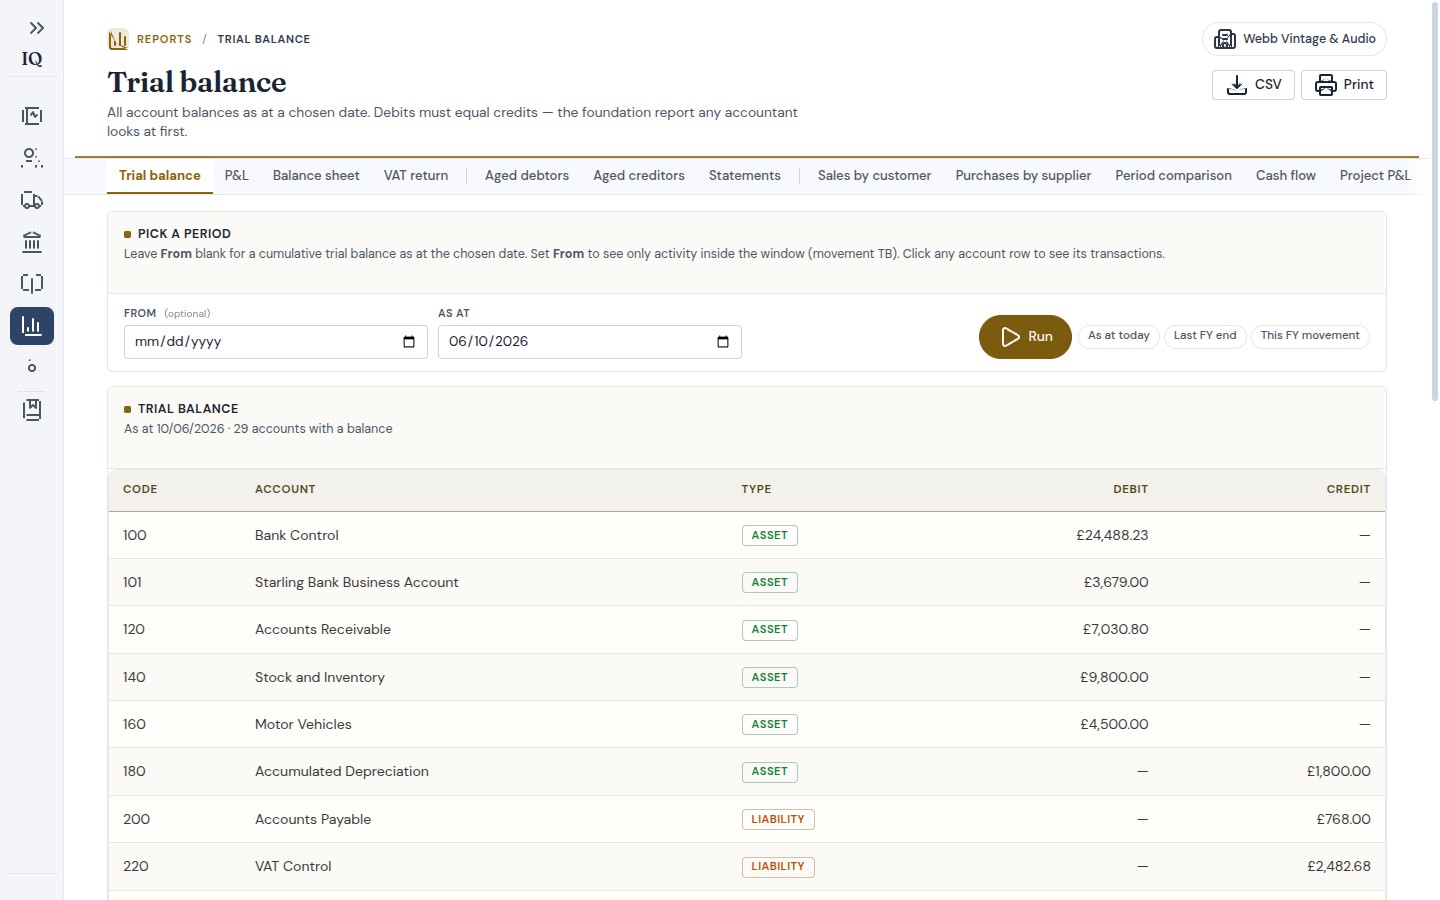Image resolution: width=1440 pixels, height=900 pixels.
Task: Switch to the Trial balance tab
Action: (160, 175)
